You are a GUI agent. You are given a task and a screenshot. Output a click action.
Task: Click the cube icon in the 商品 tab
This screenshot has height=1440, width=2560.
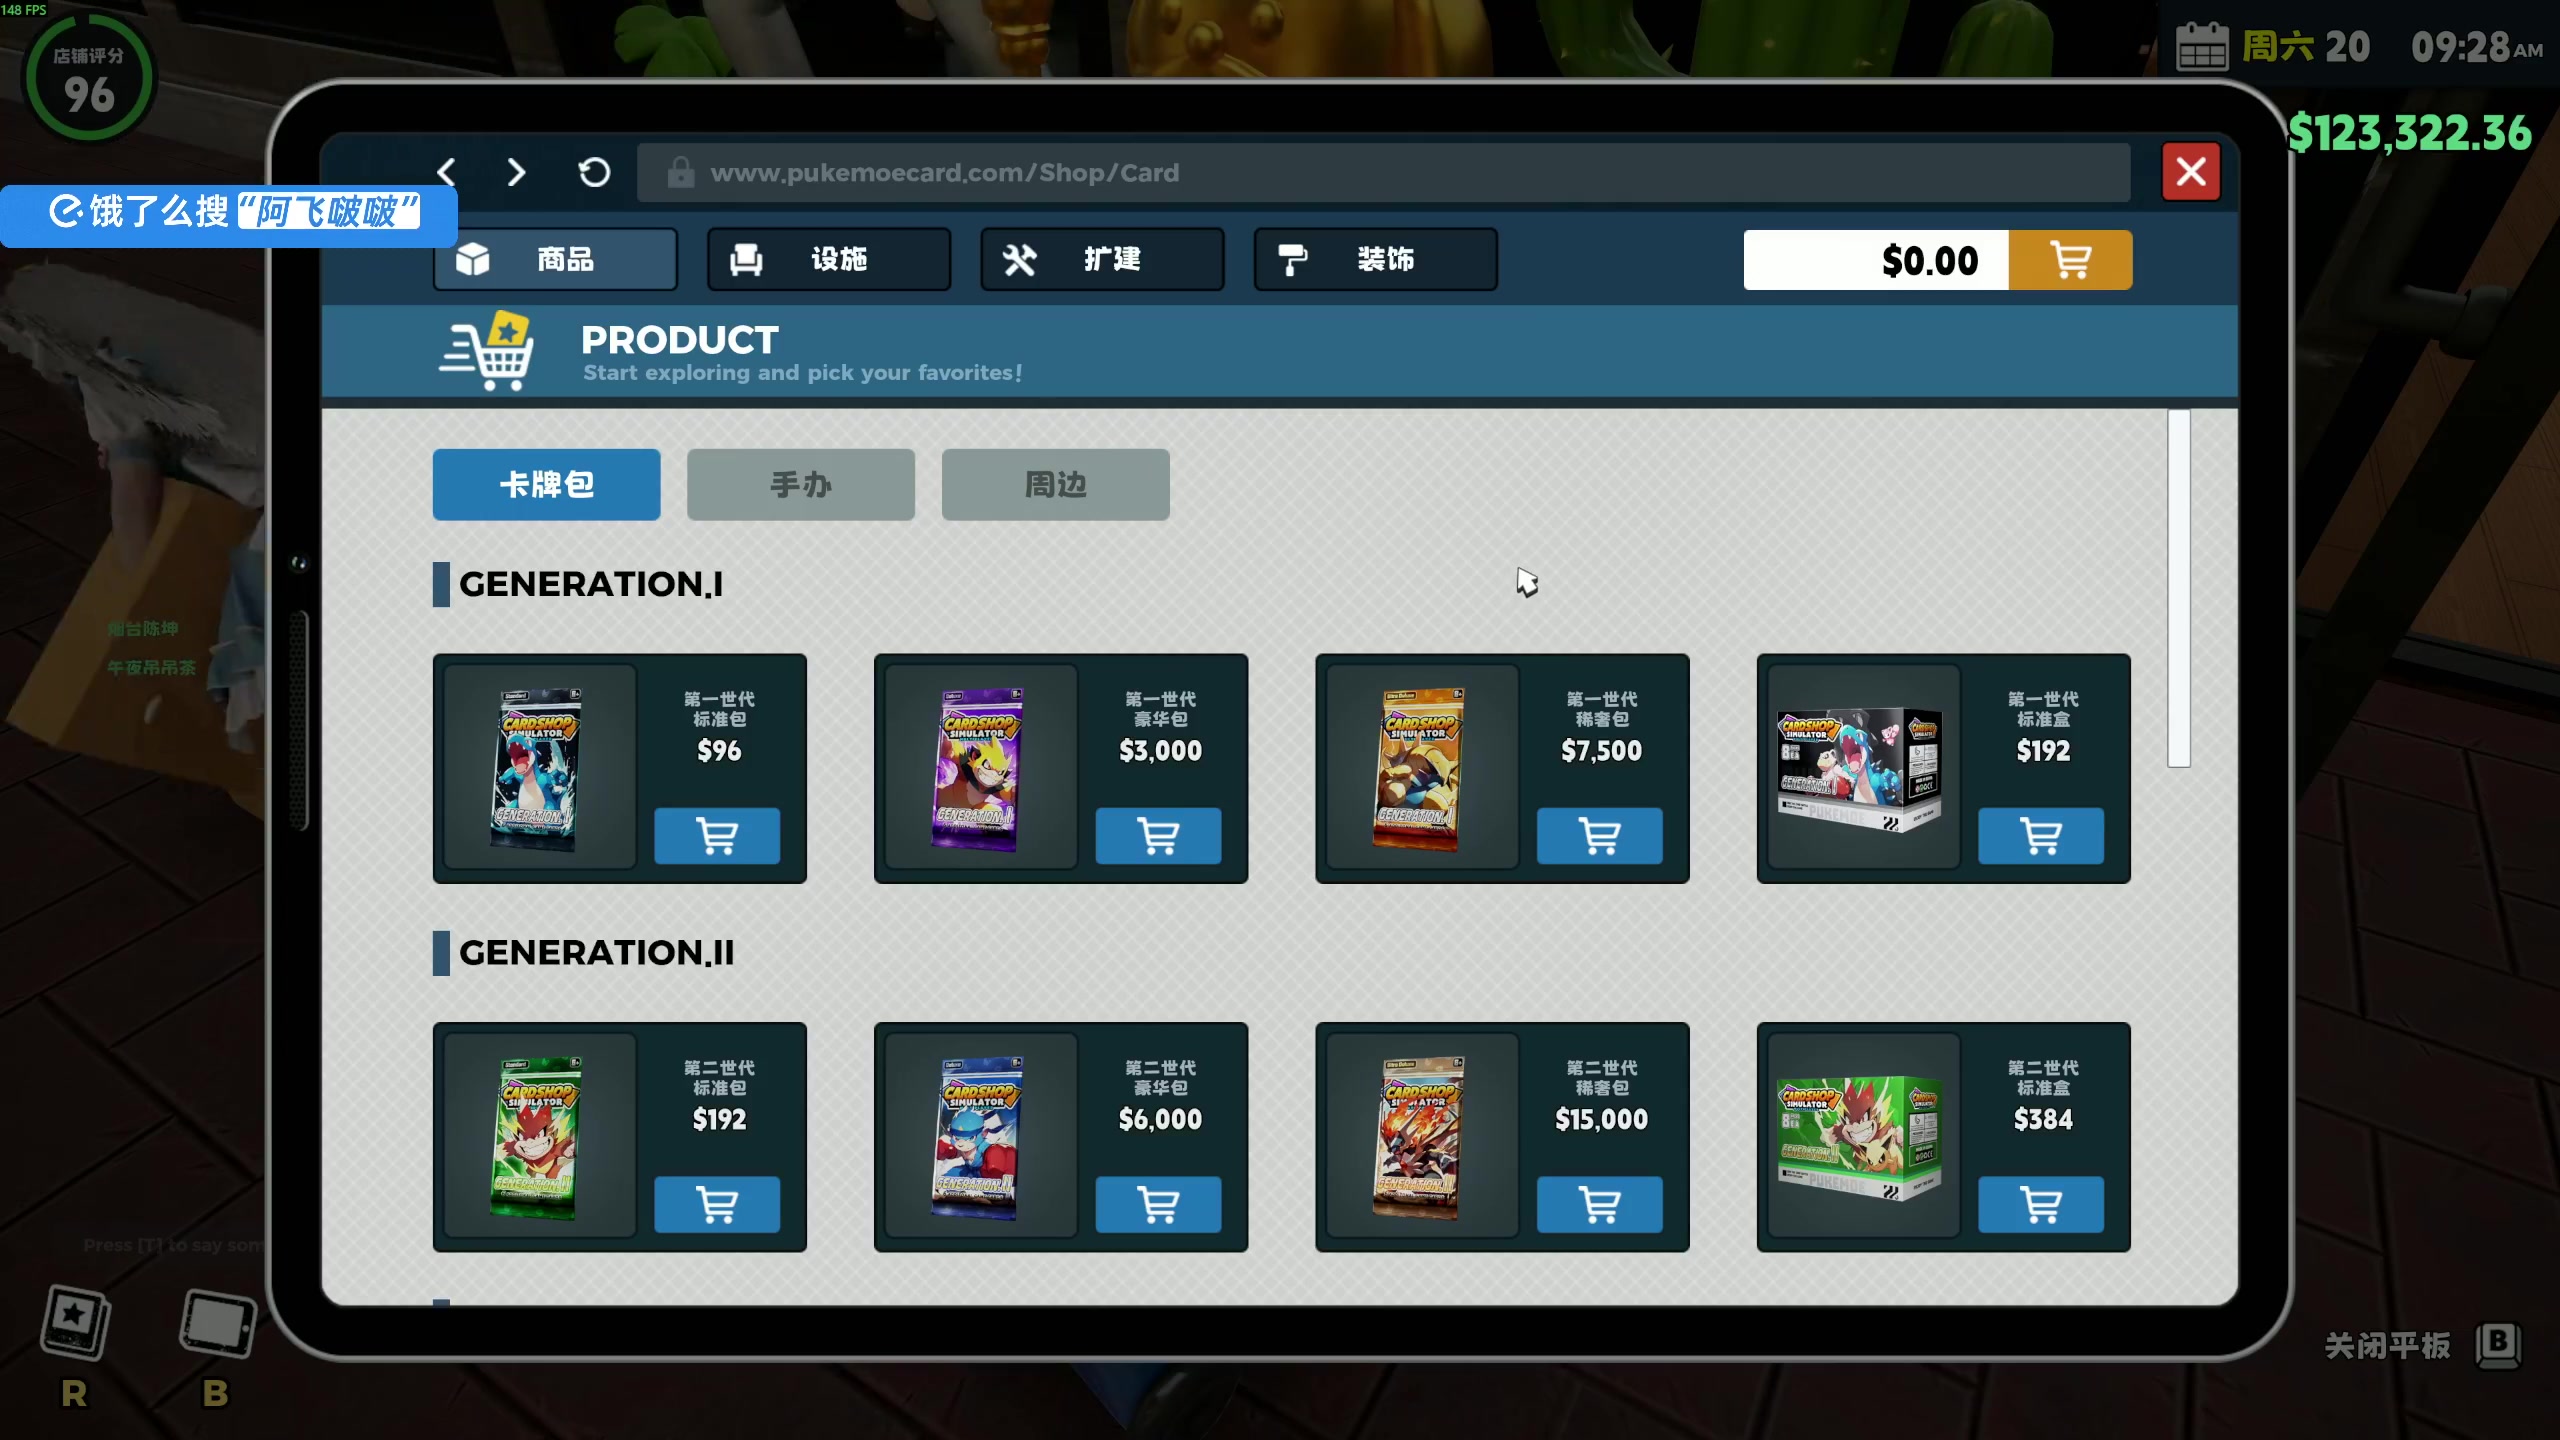pyautogui.click(x=472, y=259)
